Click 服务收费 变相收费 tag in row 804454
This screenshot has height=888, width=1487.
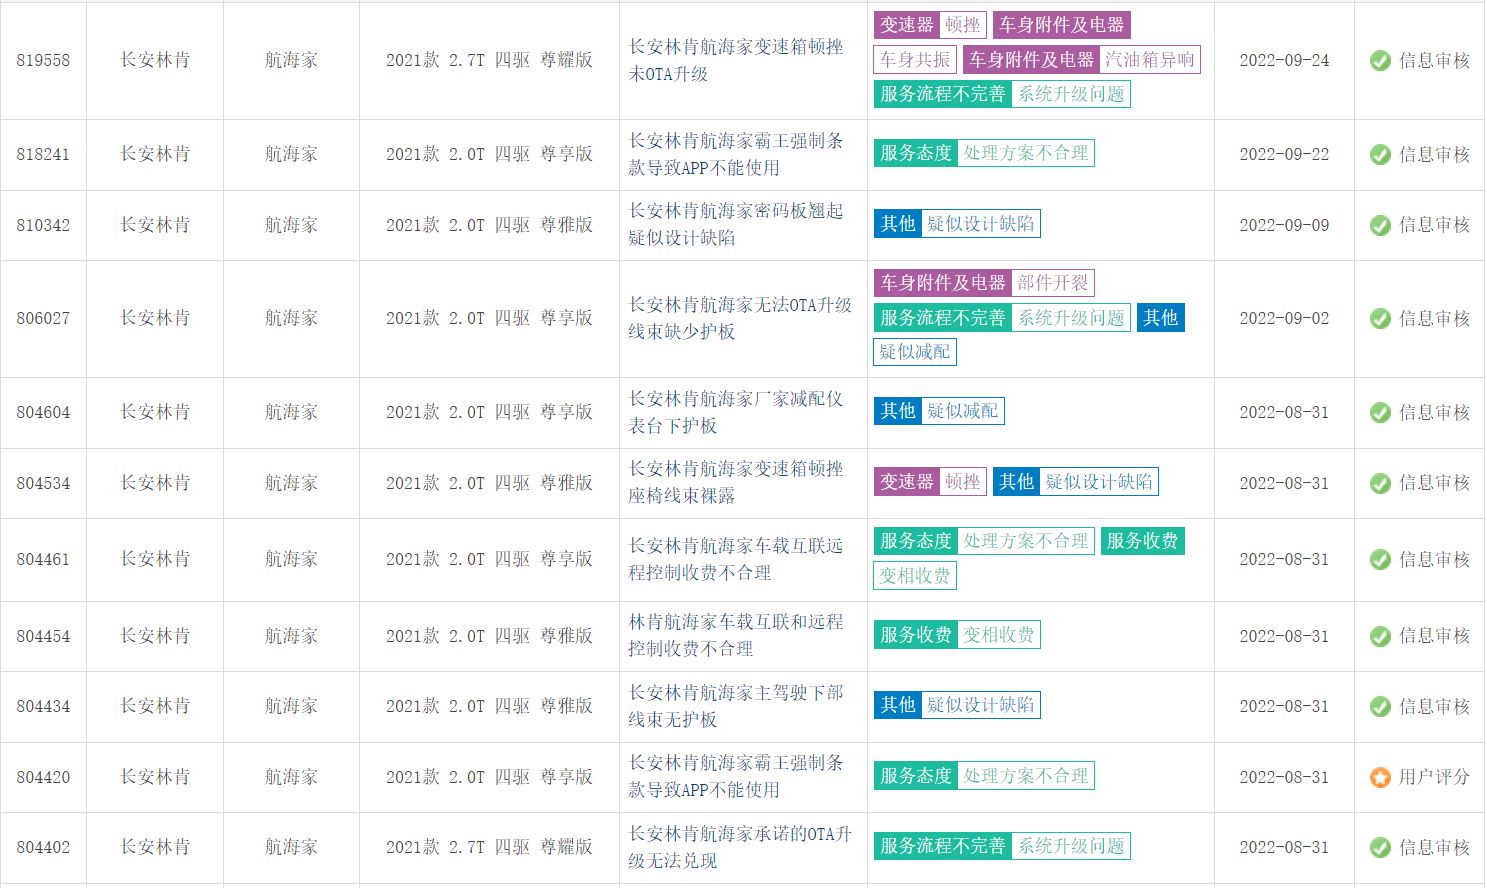tap(957, 635)
